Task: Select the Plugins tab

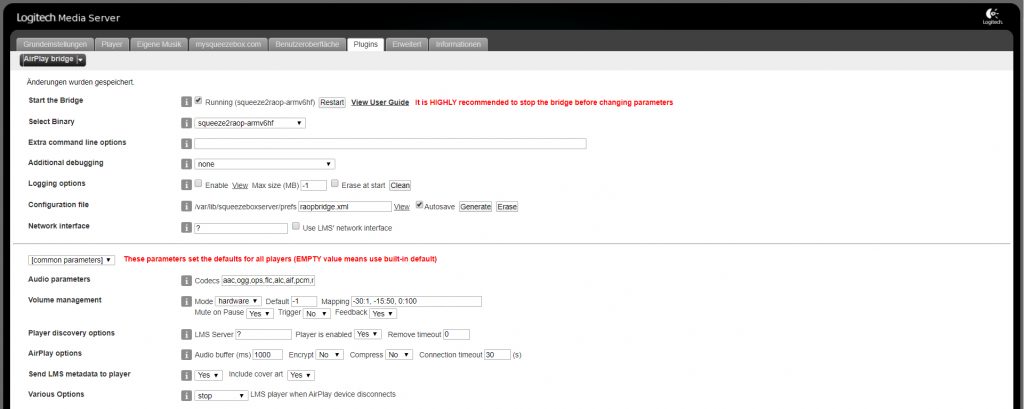Action: (365, 44)
